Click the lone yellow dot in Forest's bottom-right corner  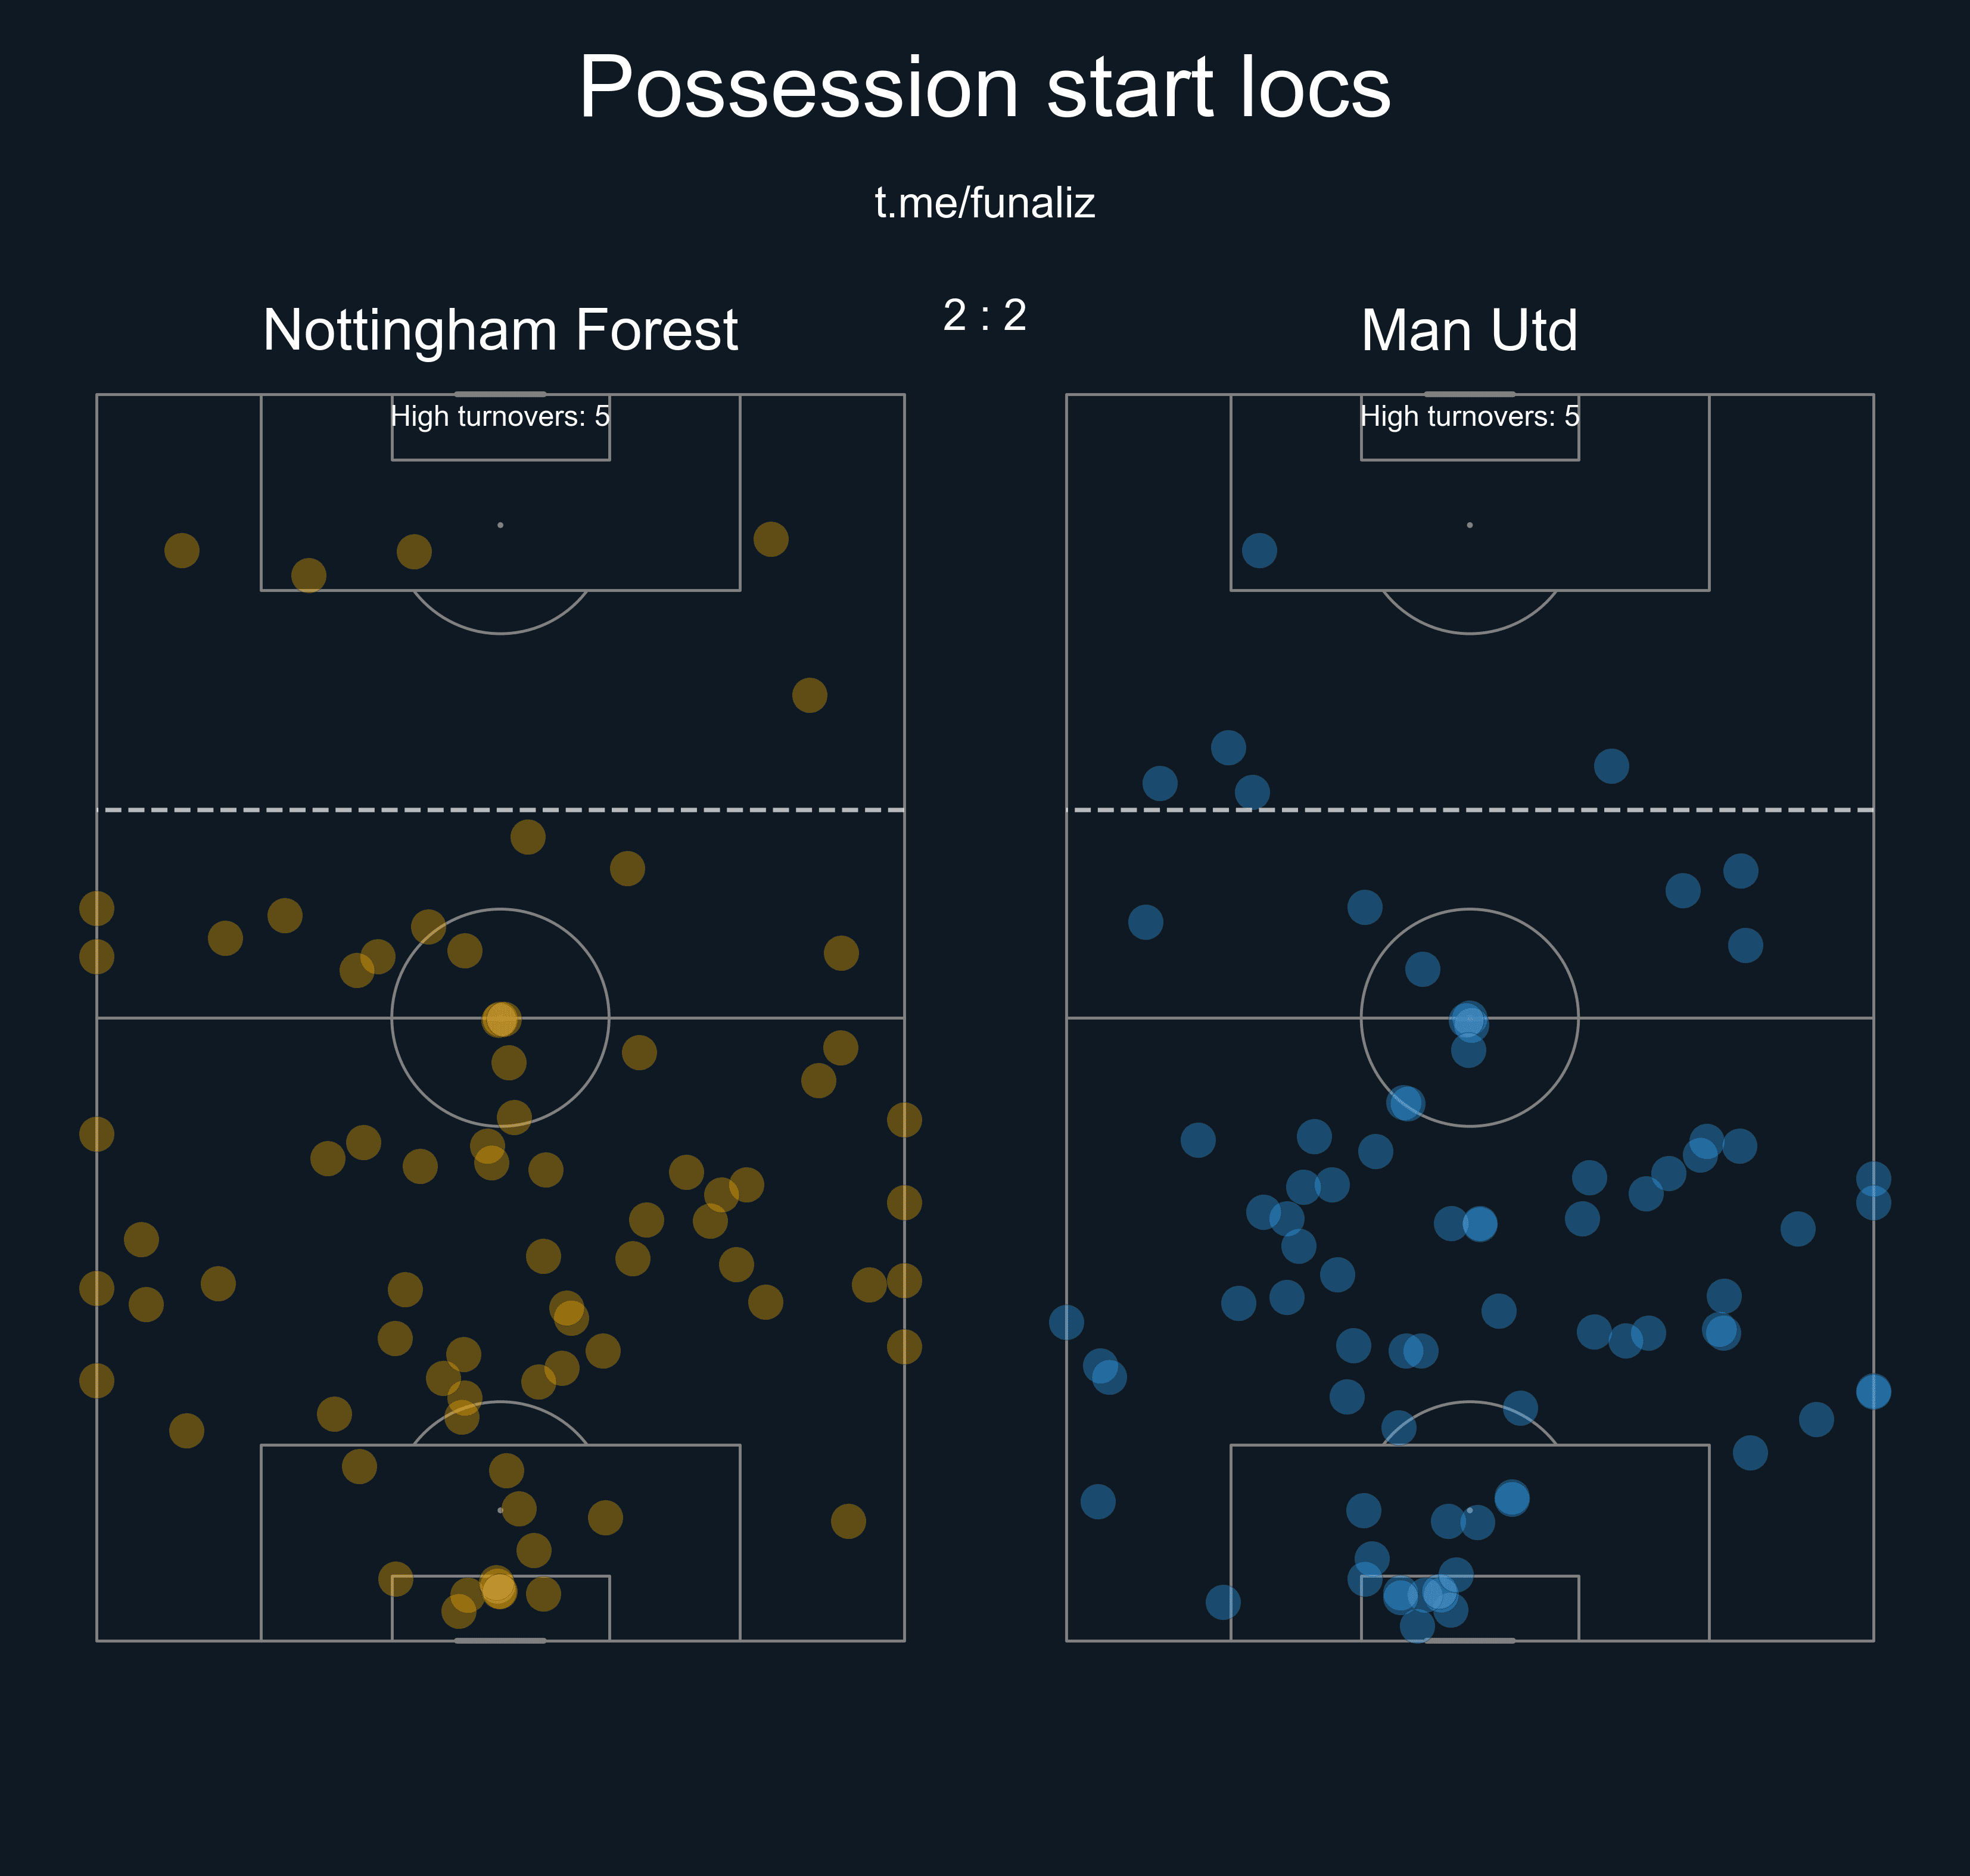848,1521
